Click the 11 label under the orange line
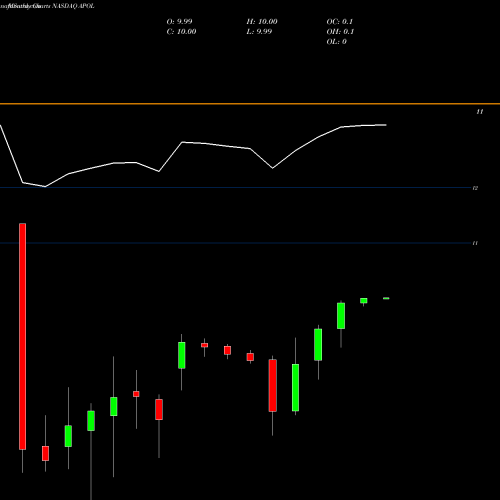Viewport: 500px width, 500px height. click(480, 112)
